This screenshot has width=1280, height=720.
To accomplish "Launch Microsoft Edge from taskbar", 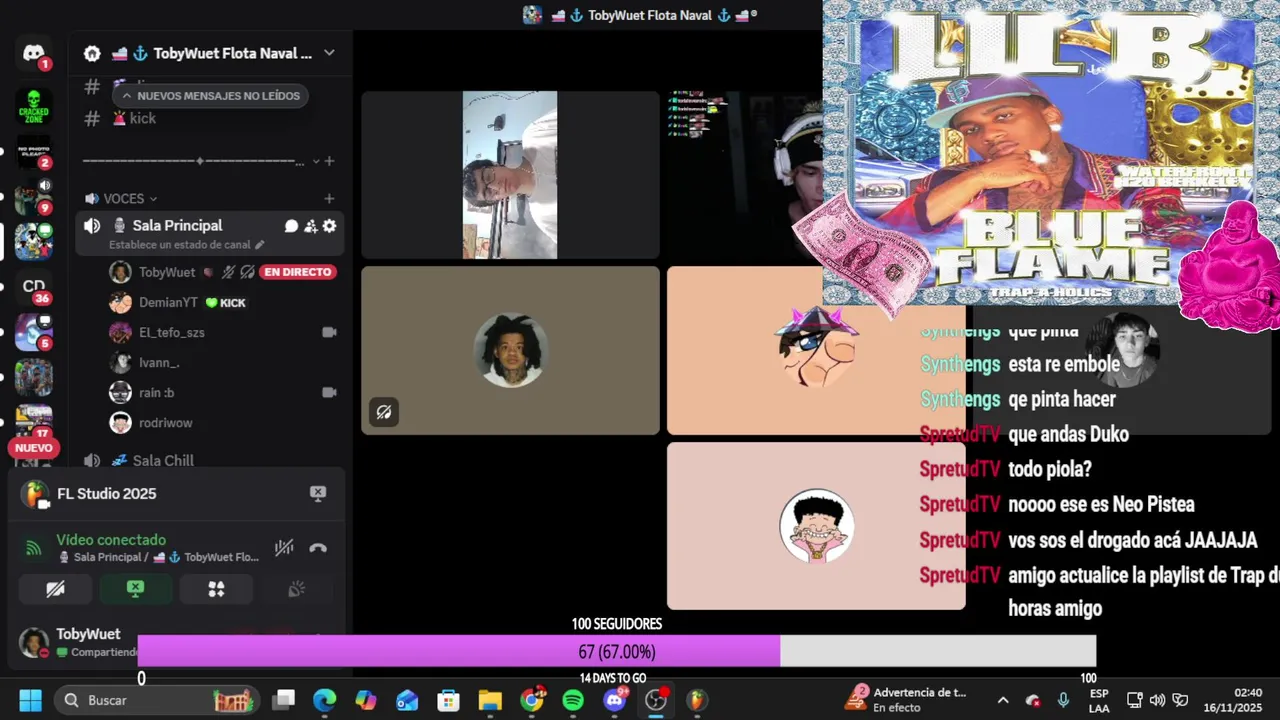I will 325,700.
